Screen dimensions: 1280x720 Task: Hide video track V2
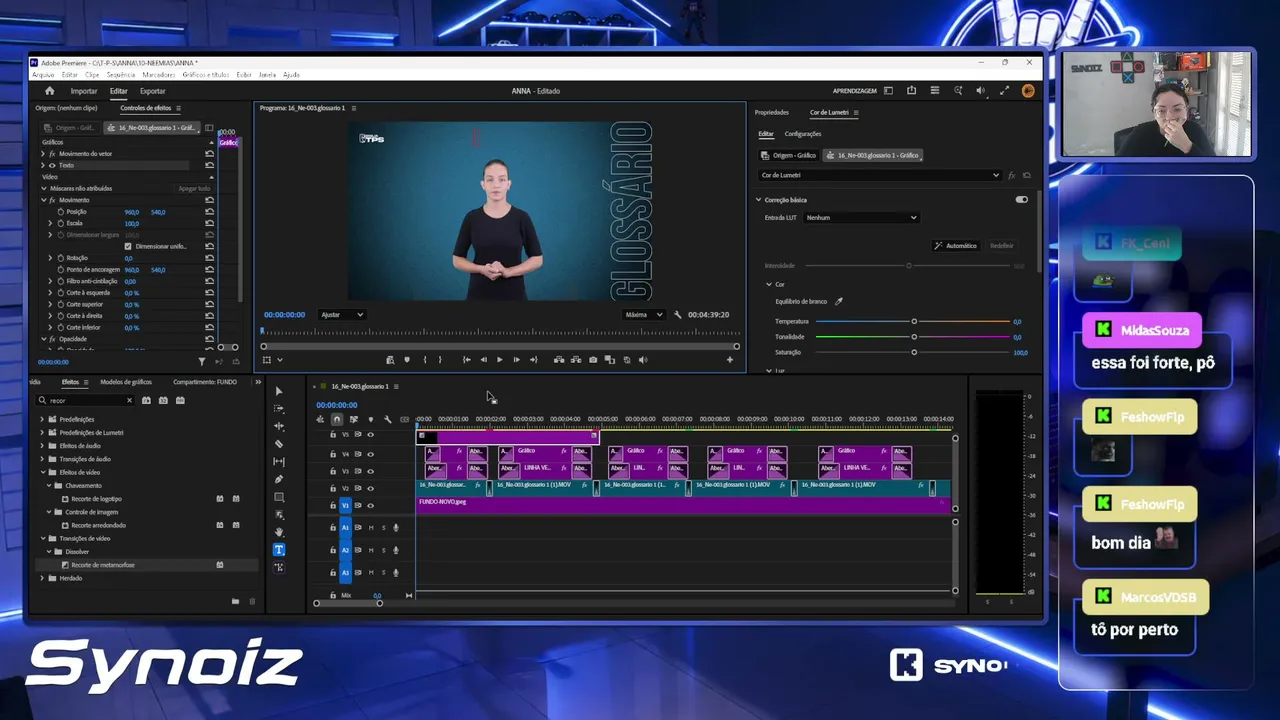coord(370,488)
